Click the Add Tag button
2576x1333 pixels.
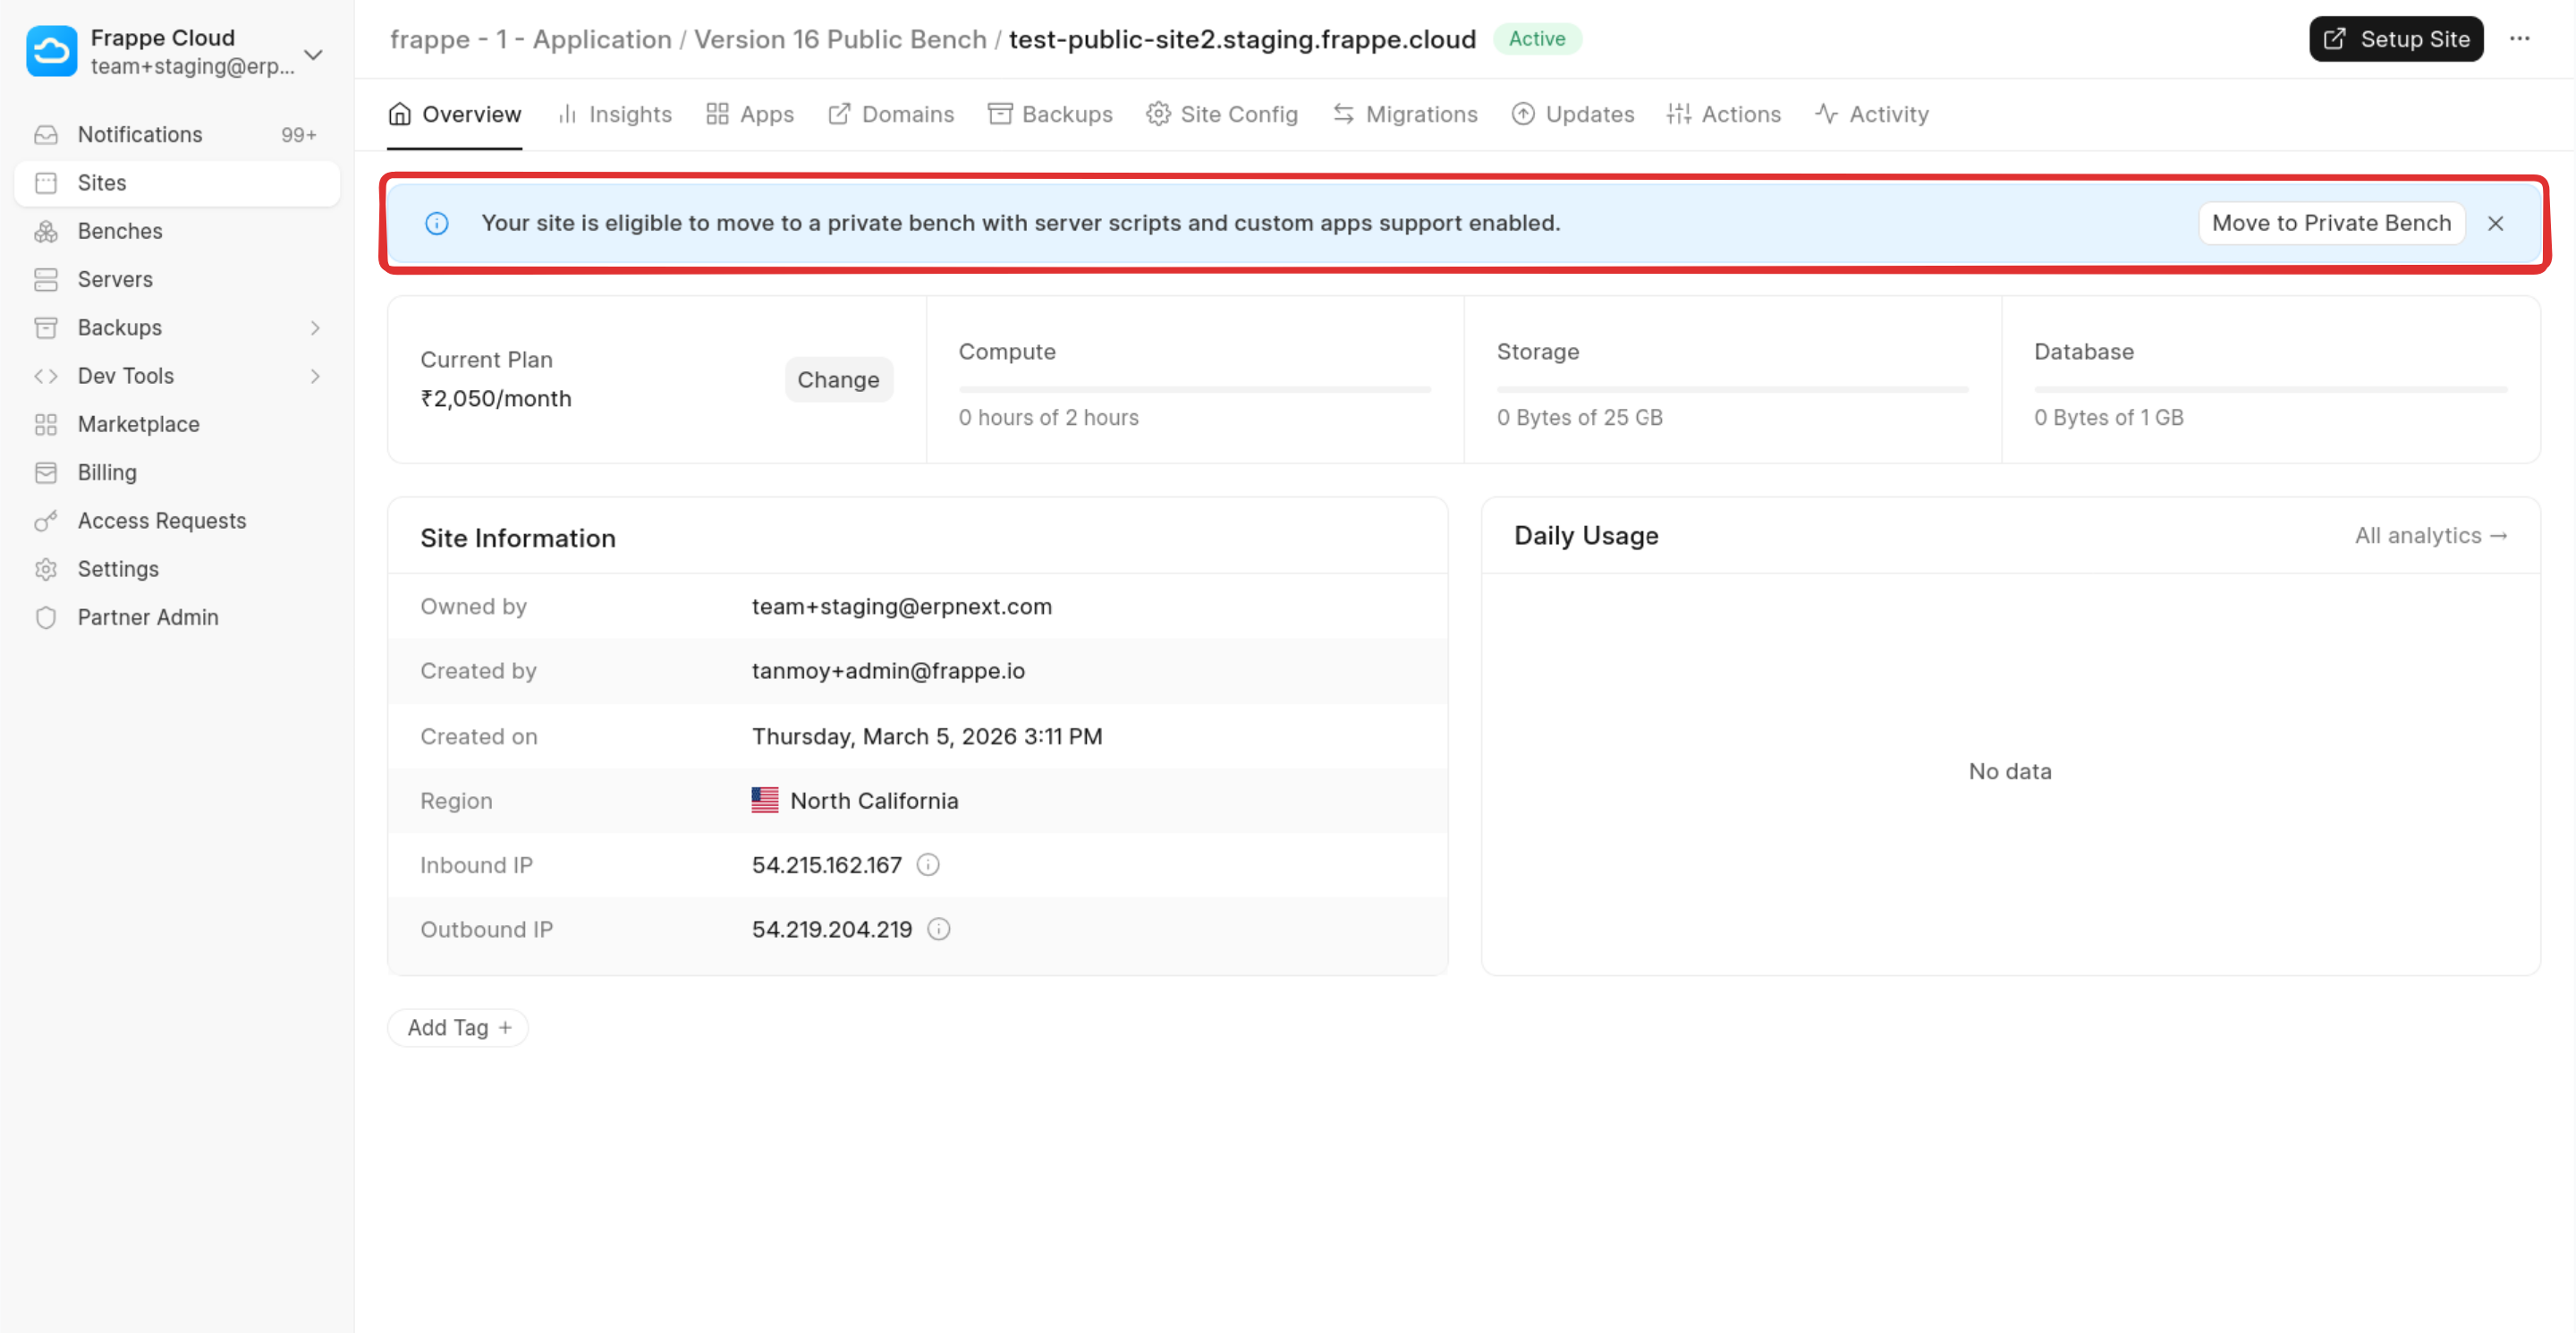pyautogui.click(x=458, y=1027)
